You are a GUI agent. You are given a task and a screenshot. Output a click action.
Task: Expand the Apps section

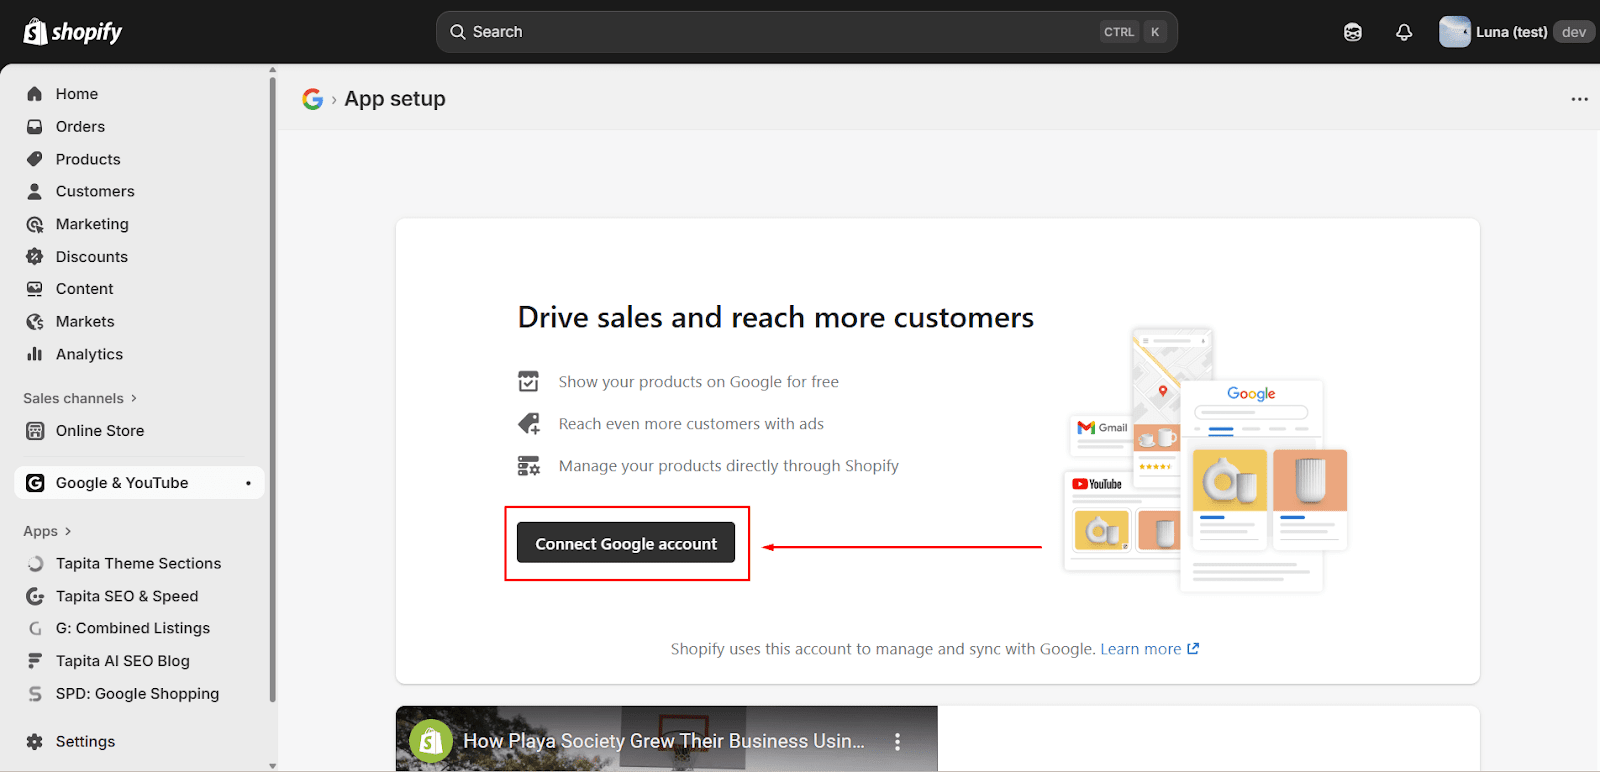coord(47,531)
